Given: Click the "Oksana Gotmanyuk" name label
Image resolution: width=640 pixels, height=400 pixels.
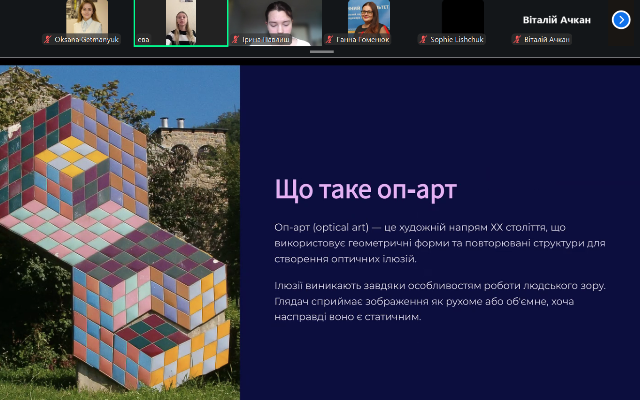Looking at the screenshot, I should click(x=88, y=39).
